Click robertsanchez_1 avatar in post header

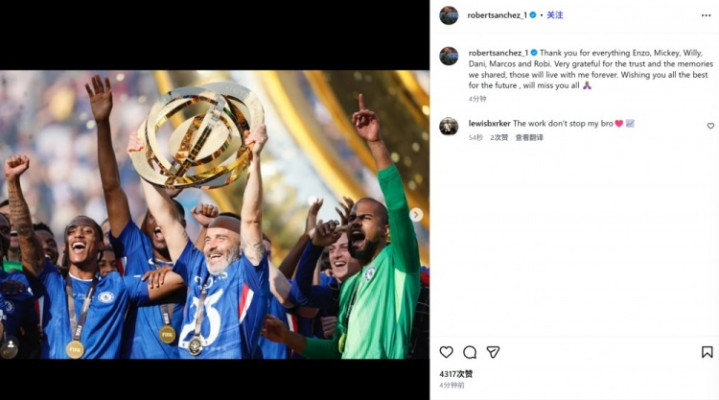pos(449,15)
